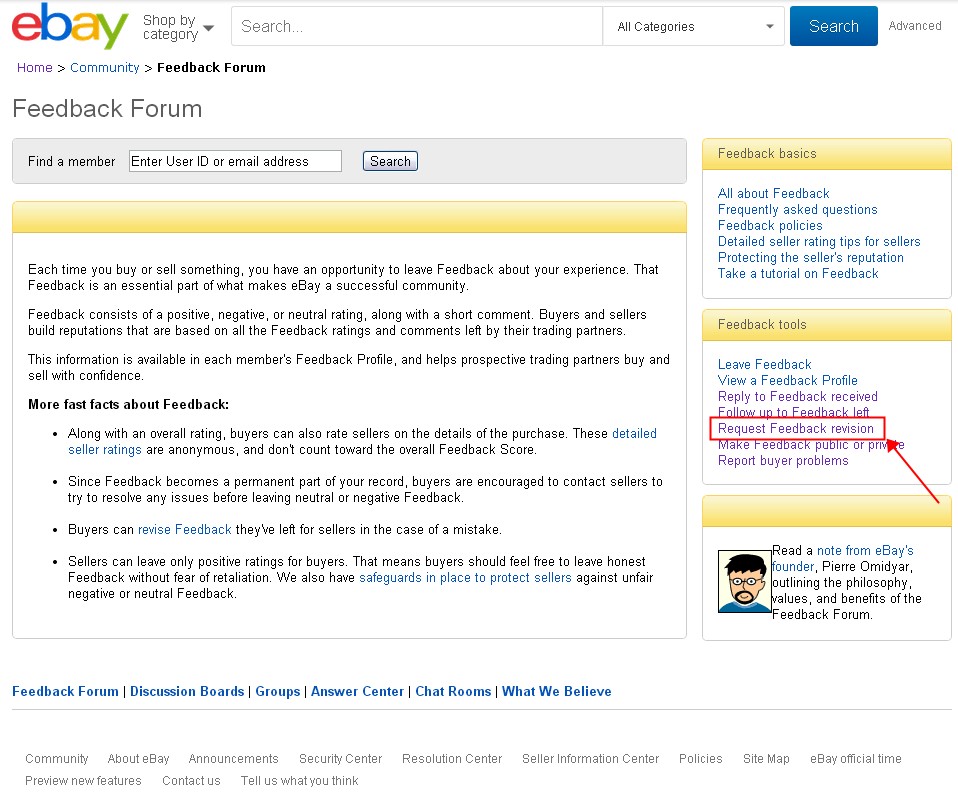Open the Request Feedback revision link
Screen dimensions: 958x795
coord(797,428)
